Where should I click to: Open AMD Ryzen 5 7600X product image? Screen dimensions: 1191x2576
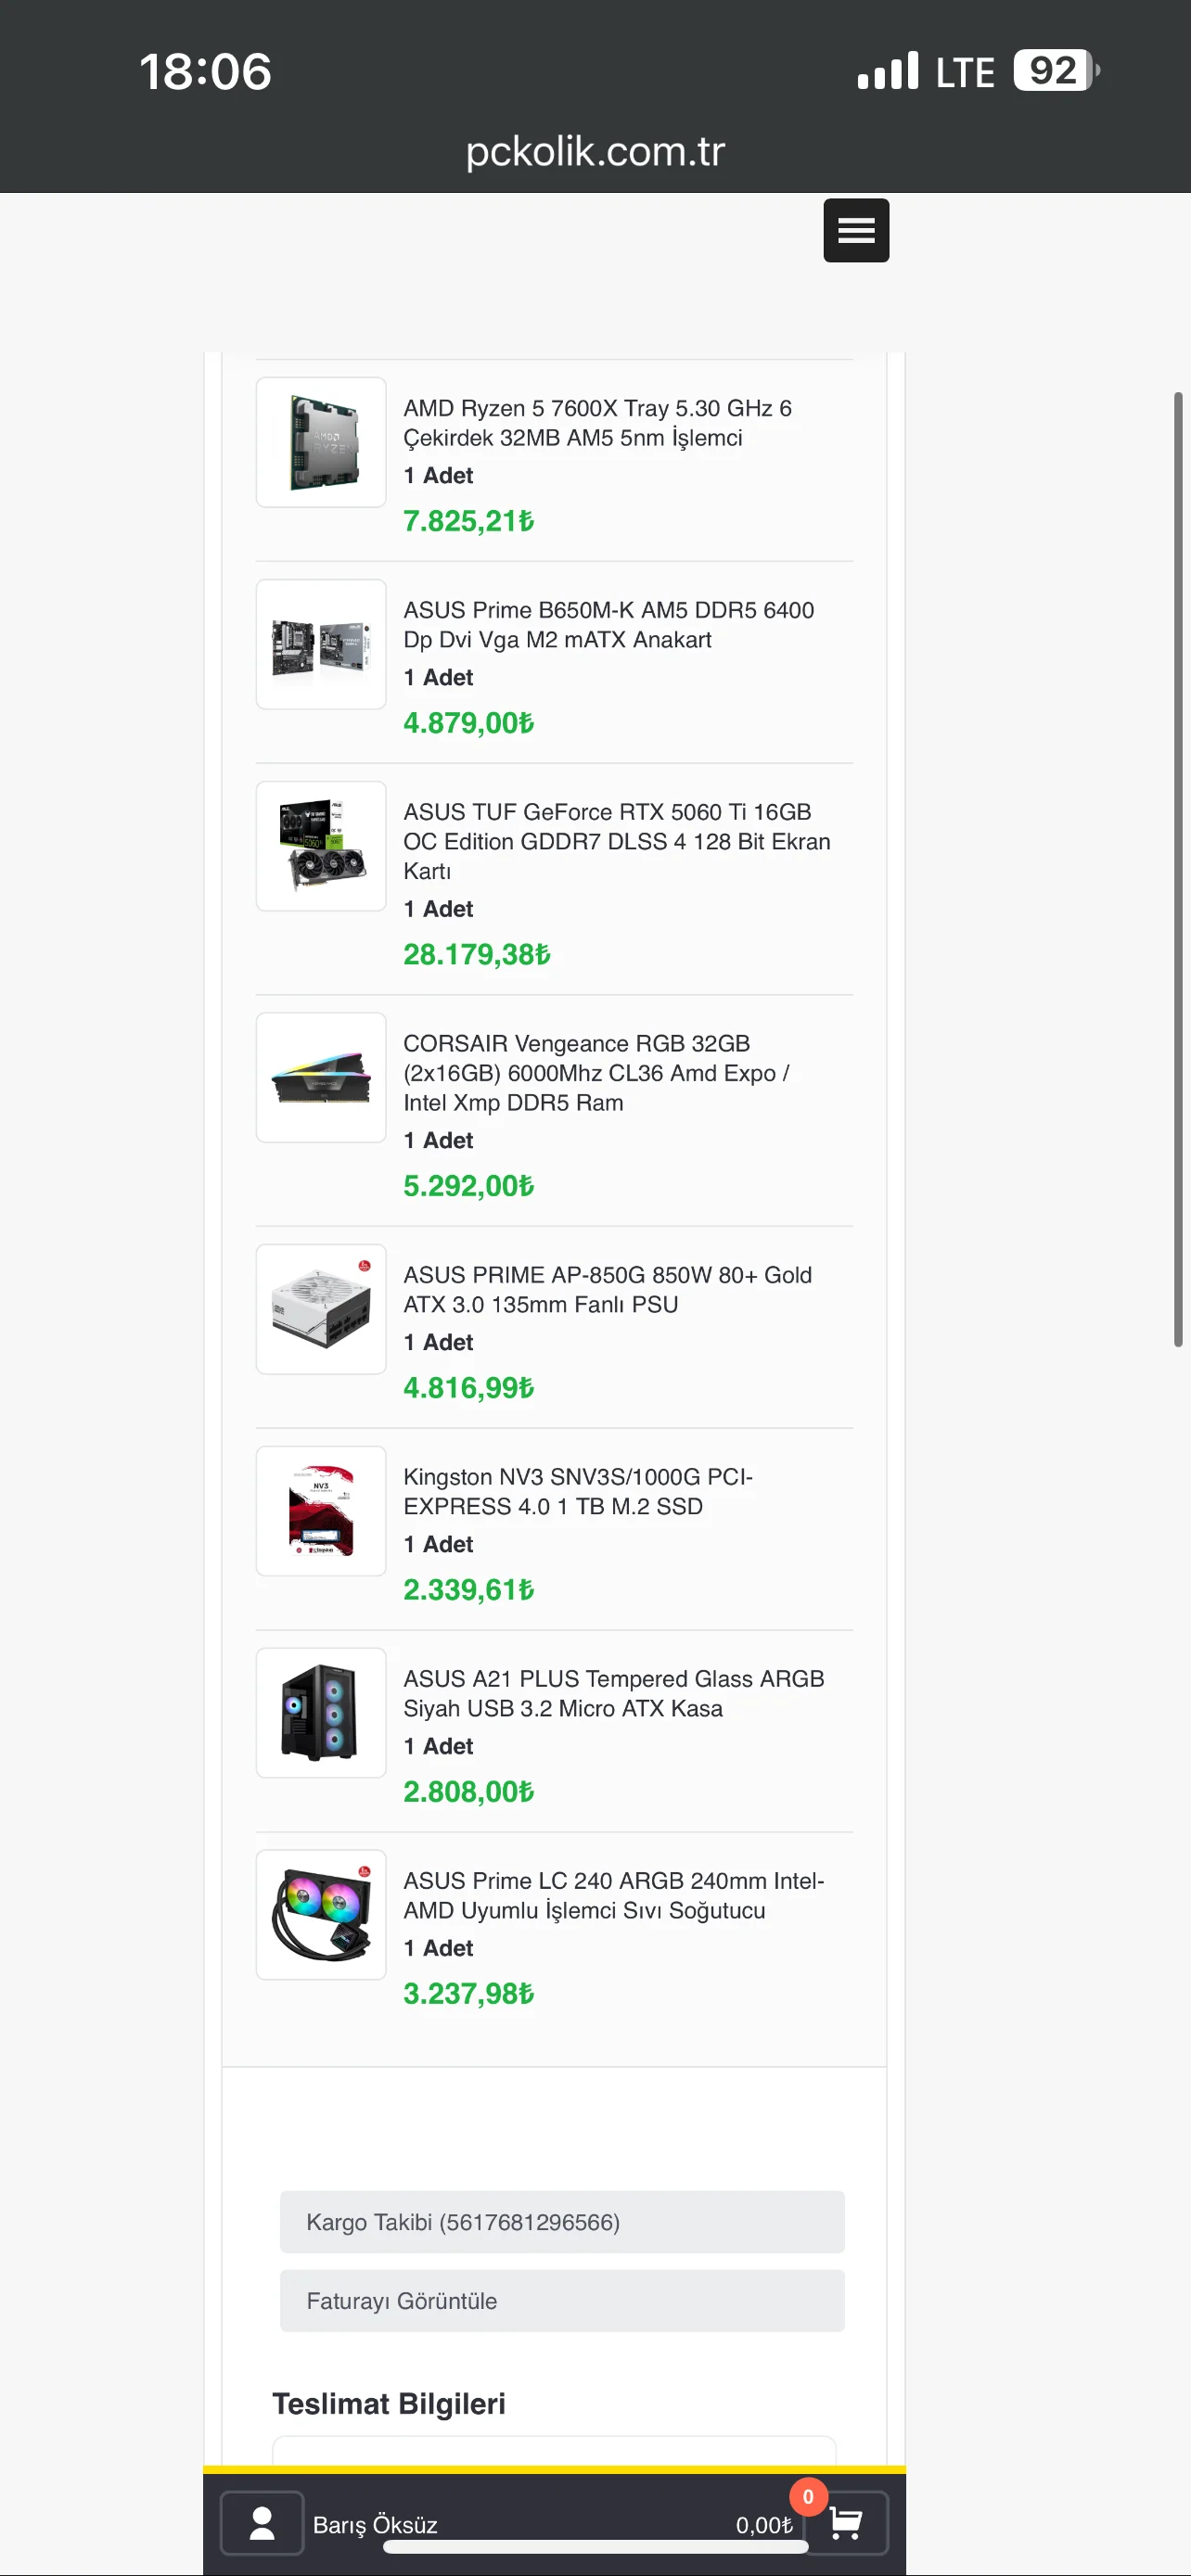click(x=321, y=442)
